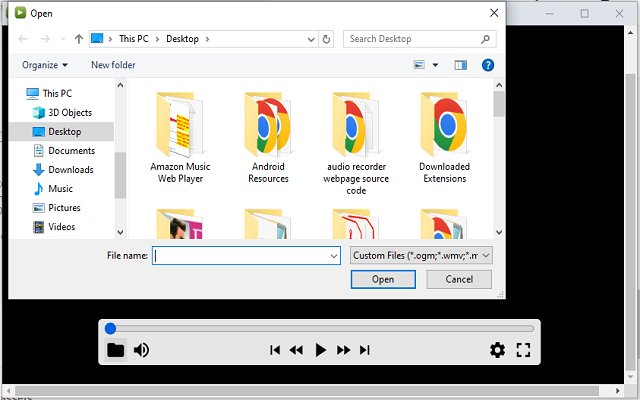Toggle the preview pane icon
Viewport: 640px width, 400px height.
coord(460,65)
